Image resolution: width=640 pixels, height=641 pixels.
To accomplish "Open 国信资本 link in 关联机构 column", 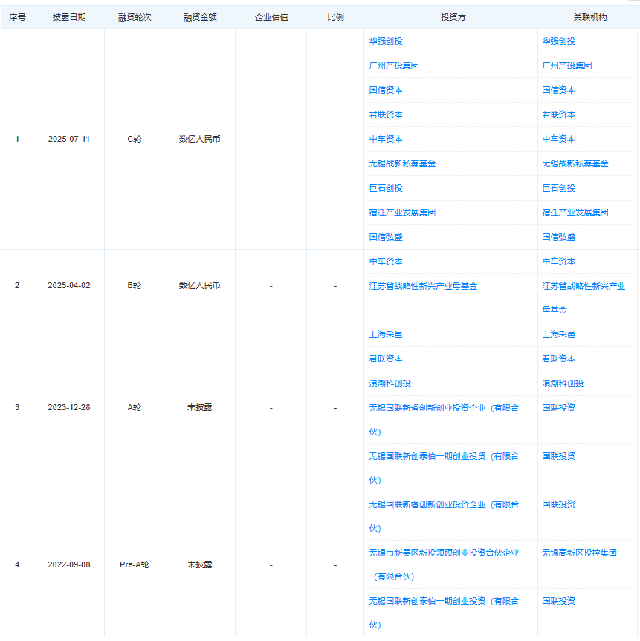I will [559, 90].
